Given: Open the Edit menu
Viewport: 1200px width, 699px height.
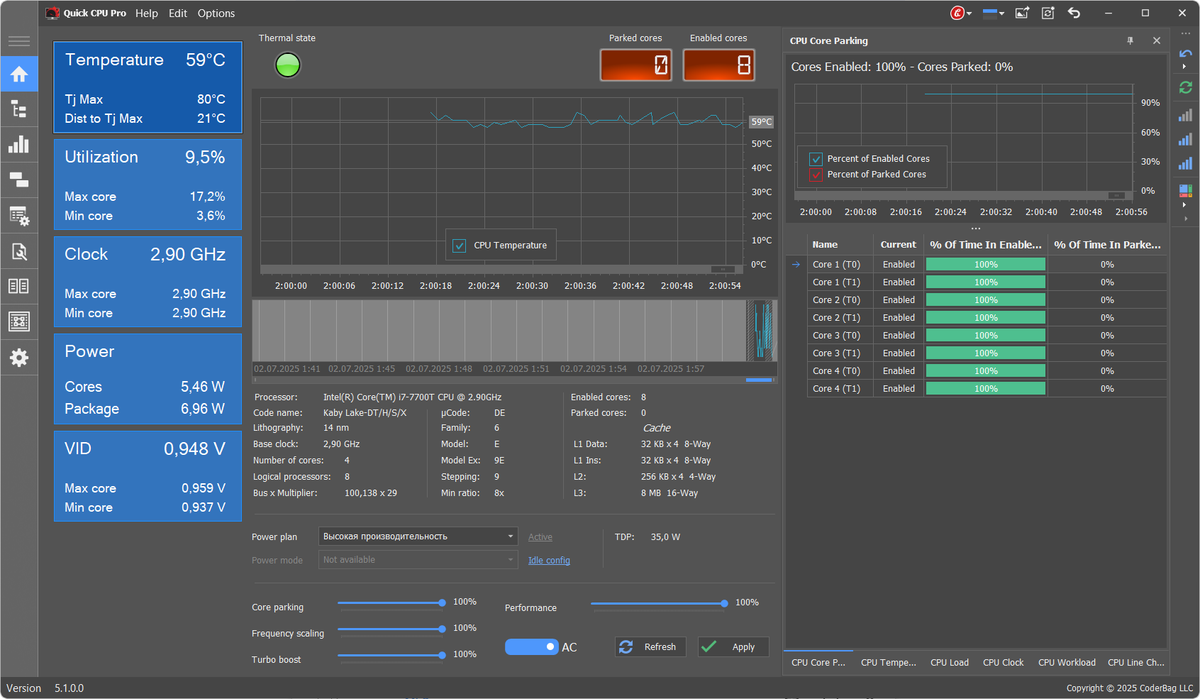Looking at the screenshot, I should coord(178,14).
